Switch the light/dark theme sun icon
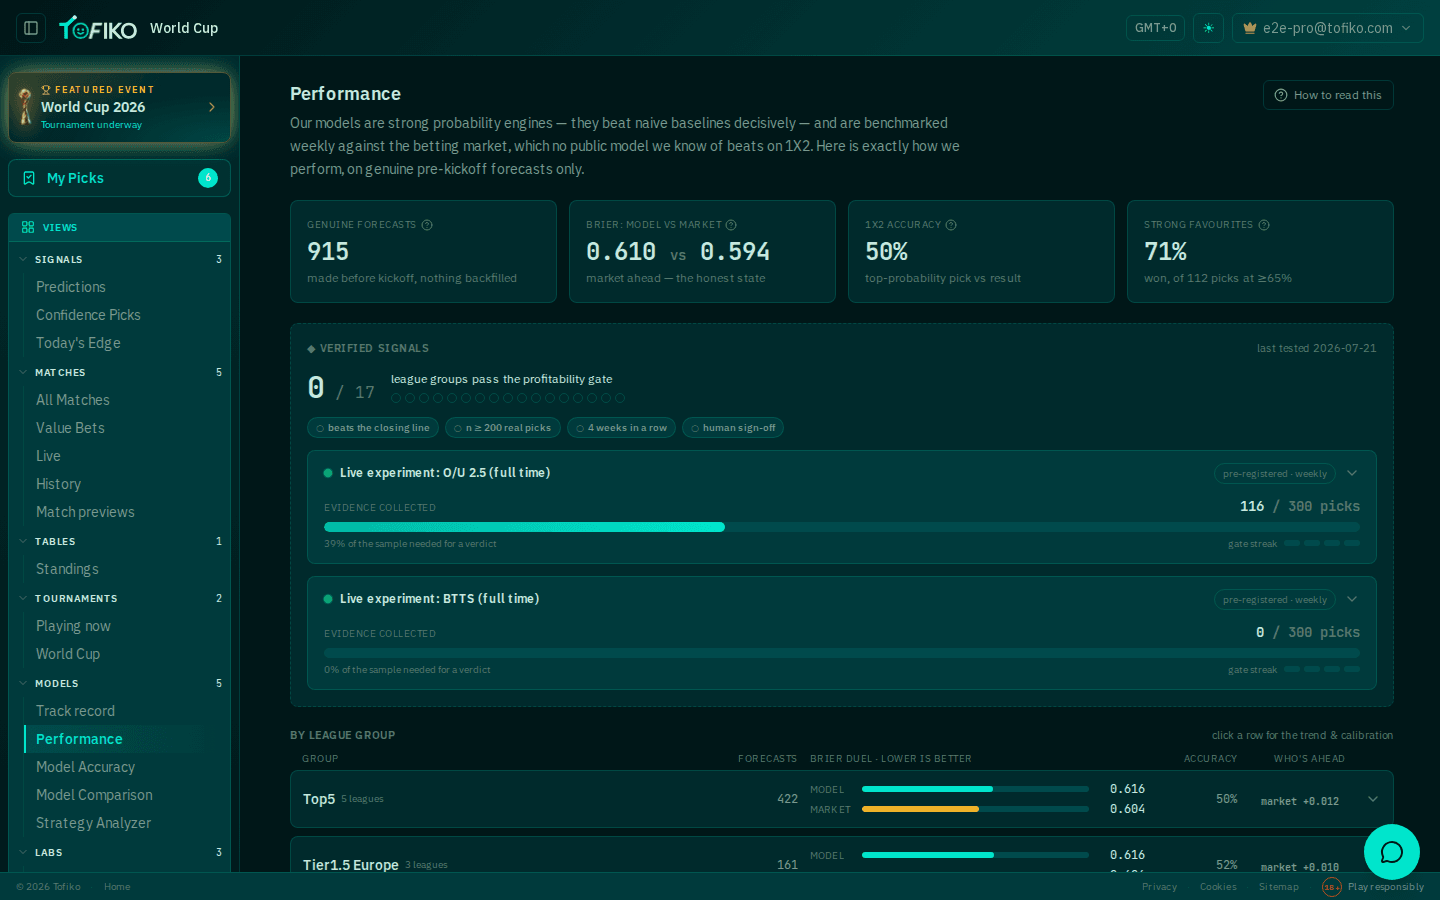1440x900 pixels. tap(1208, 28)
